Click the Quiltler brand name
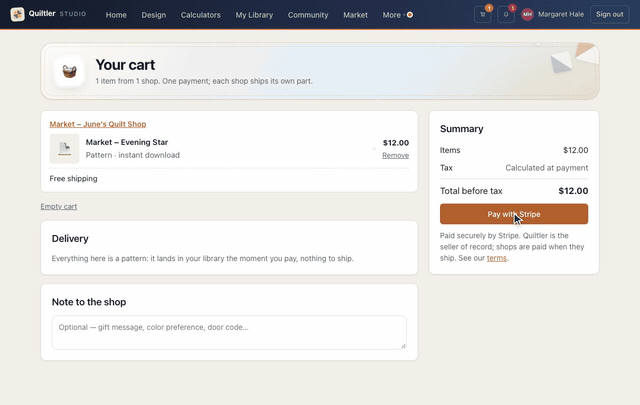 (42, 13)
